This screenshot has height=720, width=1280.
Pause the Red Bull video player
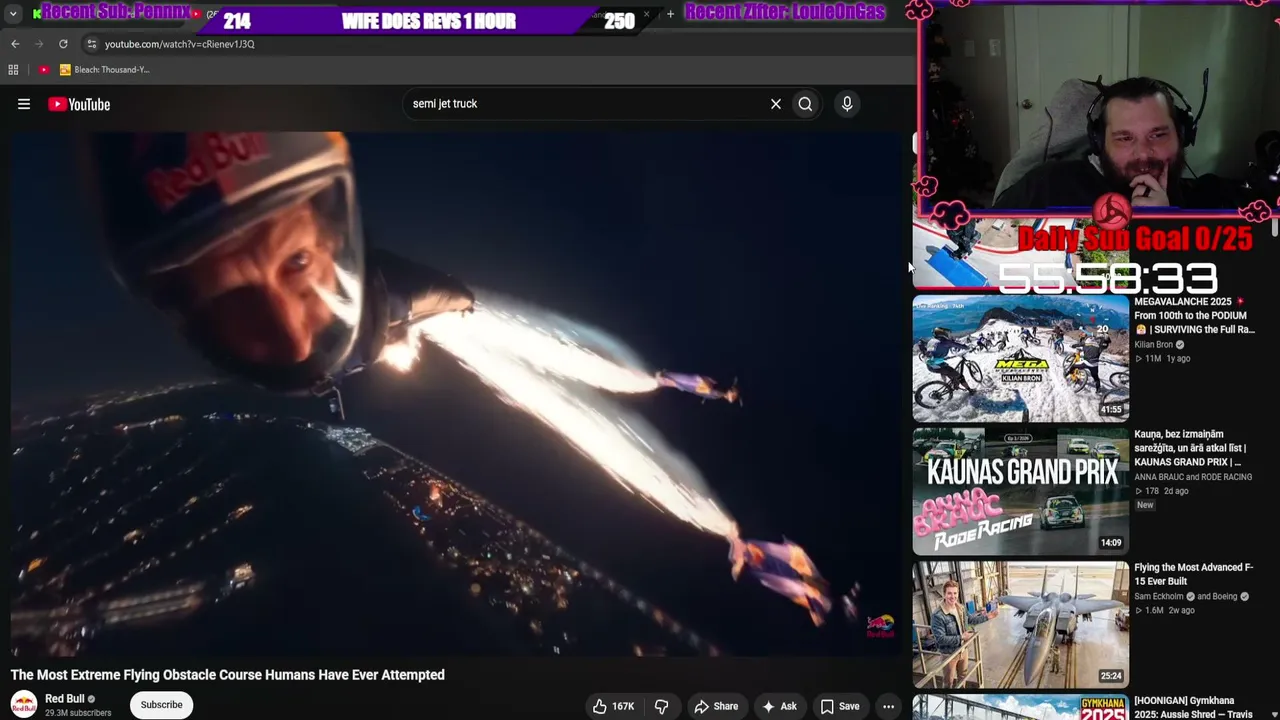[x=456, y=395]
